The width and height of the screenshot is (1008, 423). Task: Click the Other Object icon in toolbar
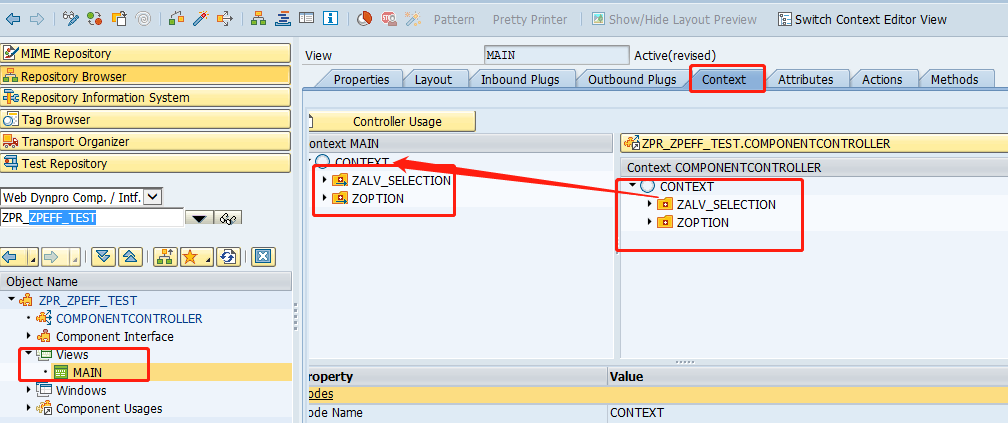pyautogui.click(x=119, y=19)
